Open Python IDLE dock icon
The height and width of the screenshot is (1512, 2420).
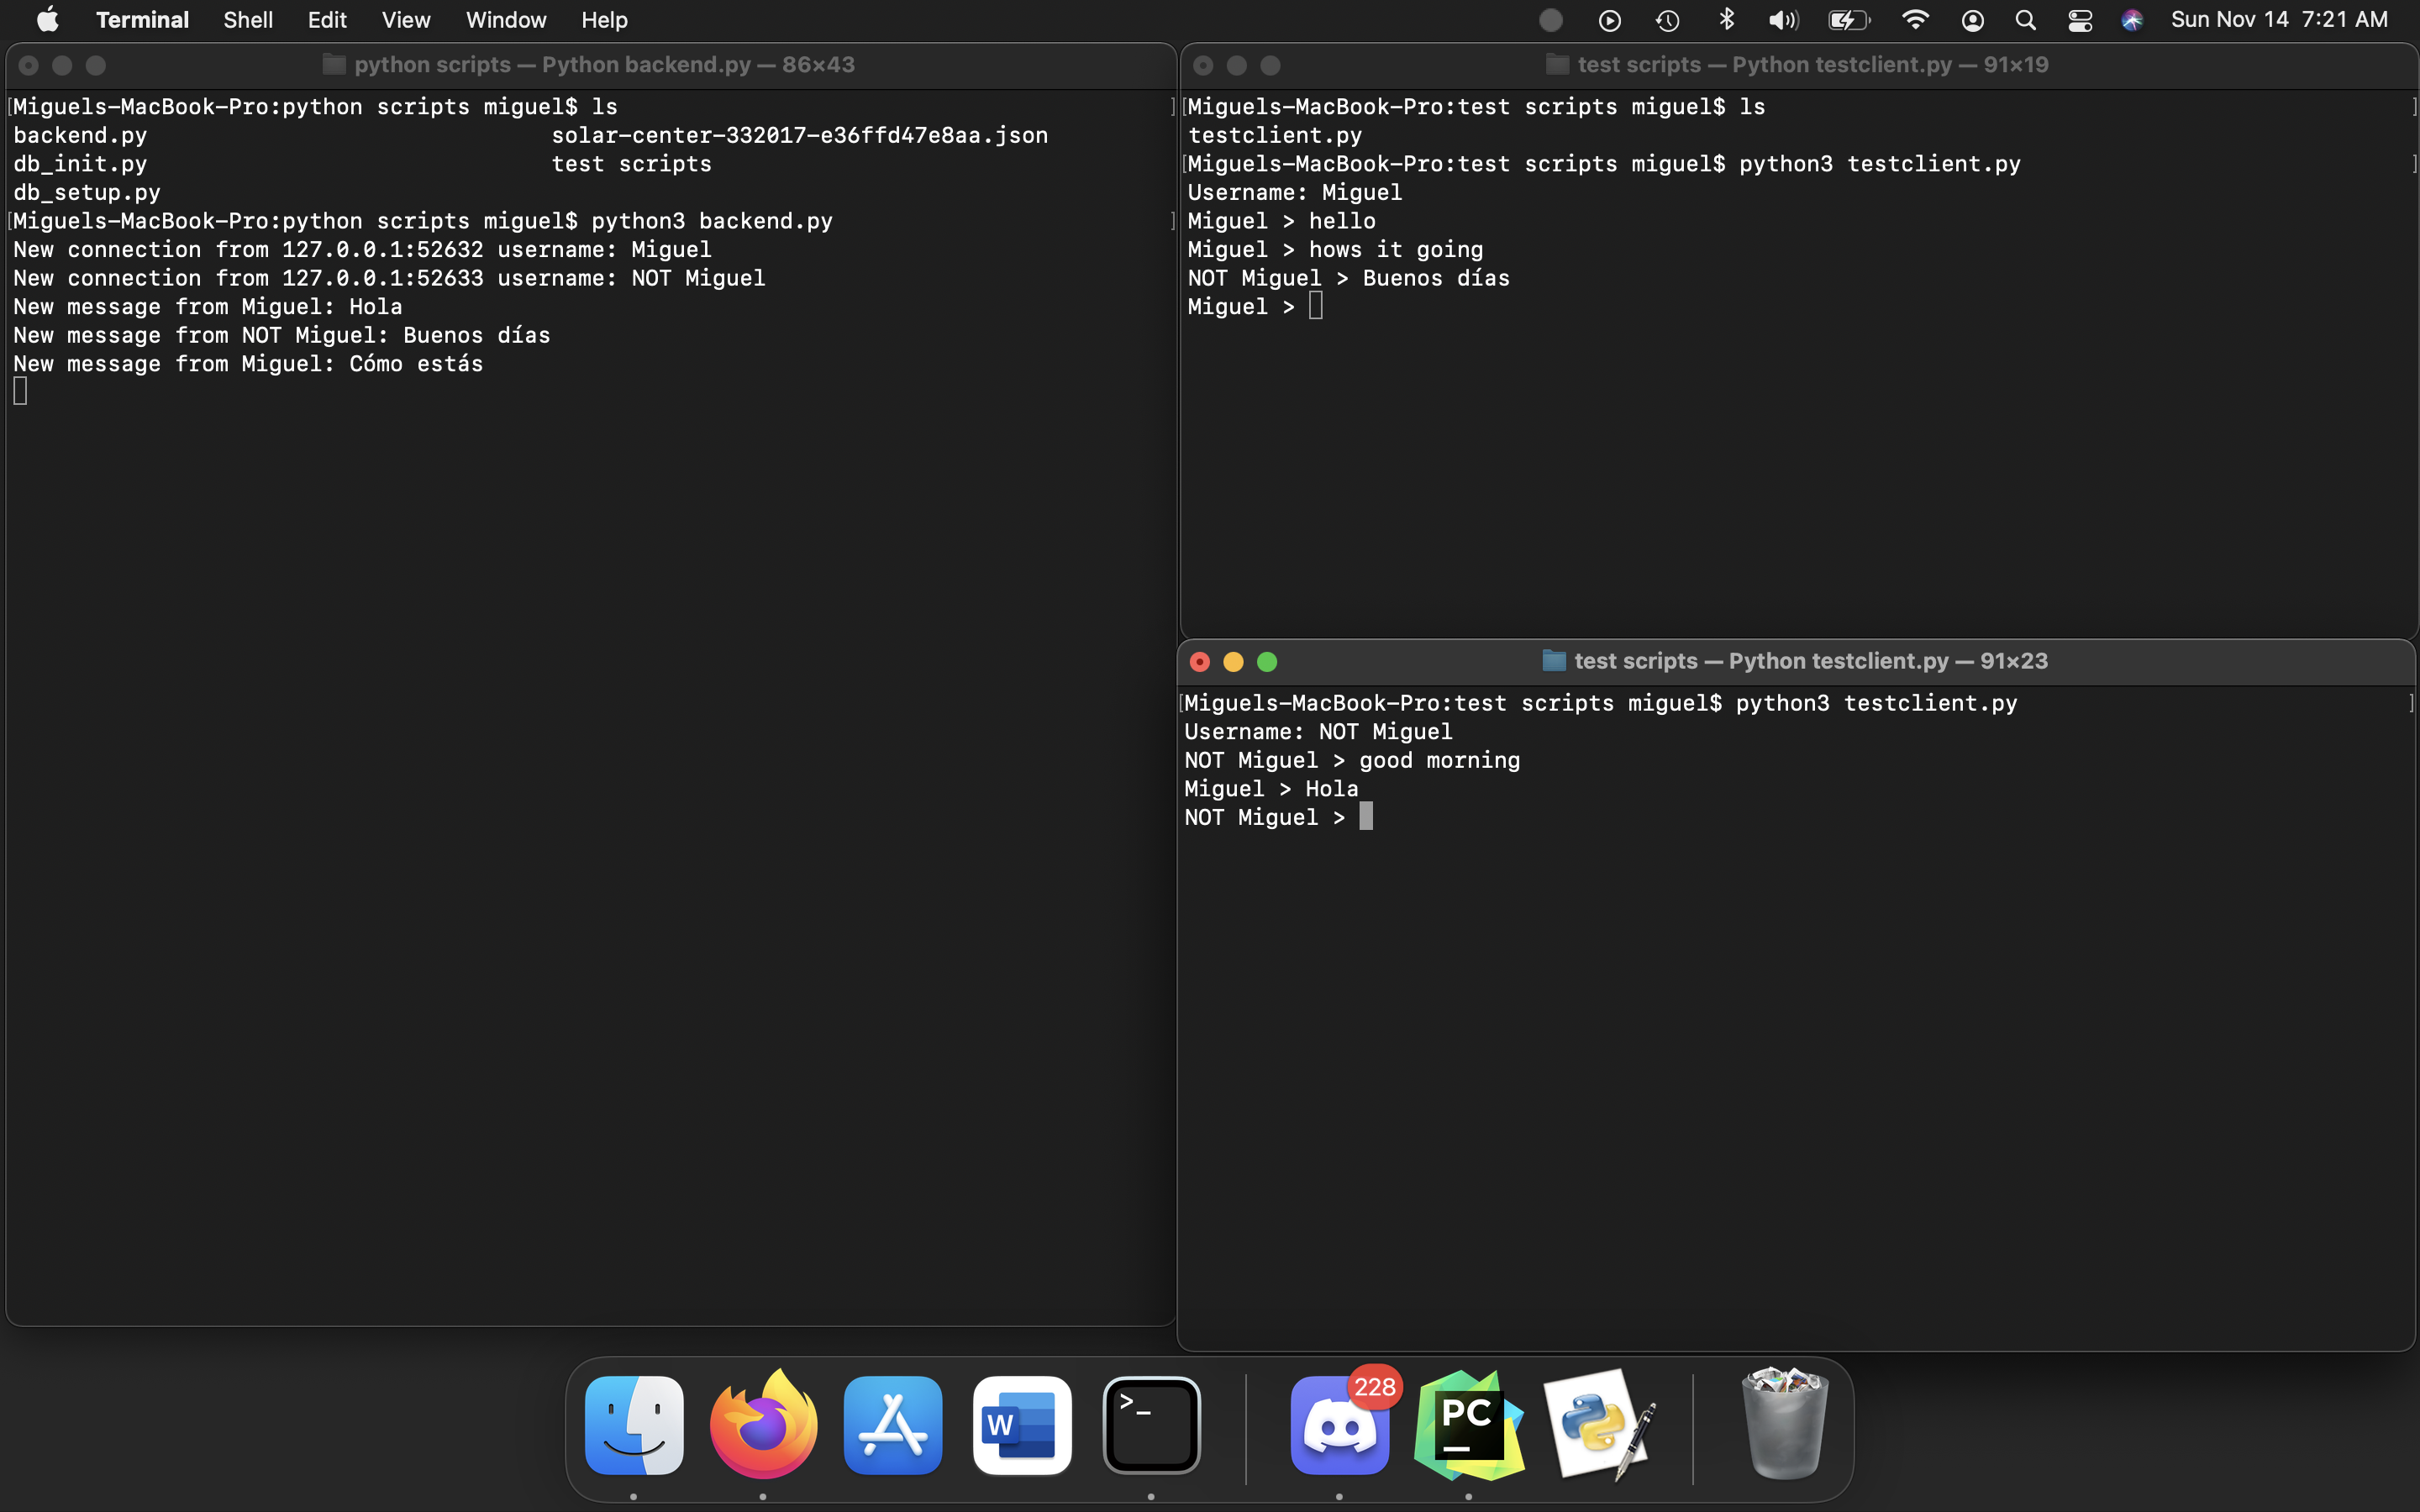(1598, 1425)
